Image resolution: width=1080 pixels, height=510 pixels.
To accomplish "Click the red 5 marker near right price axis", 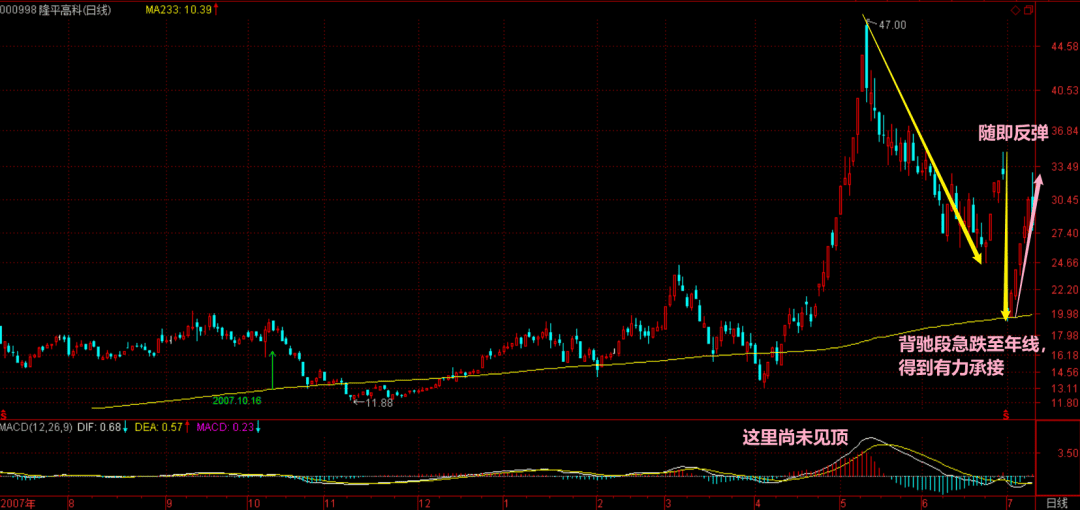I will point(1007,413).
